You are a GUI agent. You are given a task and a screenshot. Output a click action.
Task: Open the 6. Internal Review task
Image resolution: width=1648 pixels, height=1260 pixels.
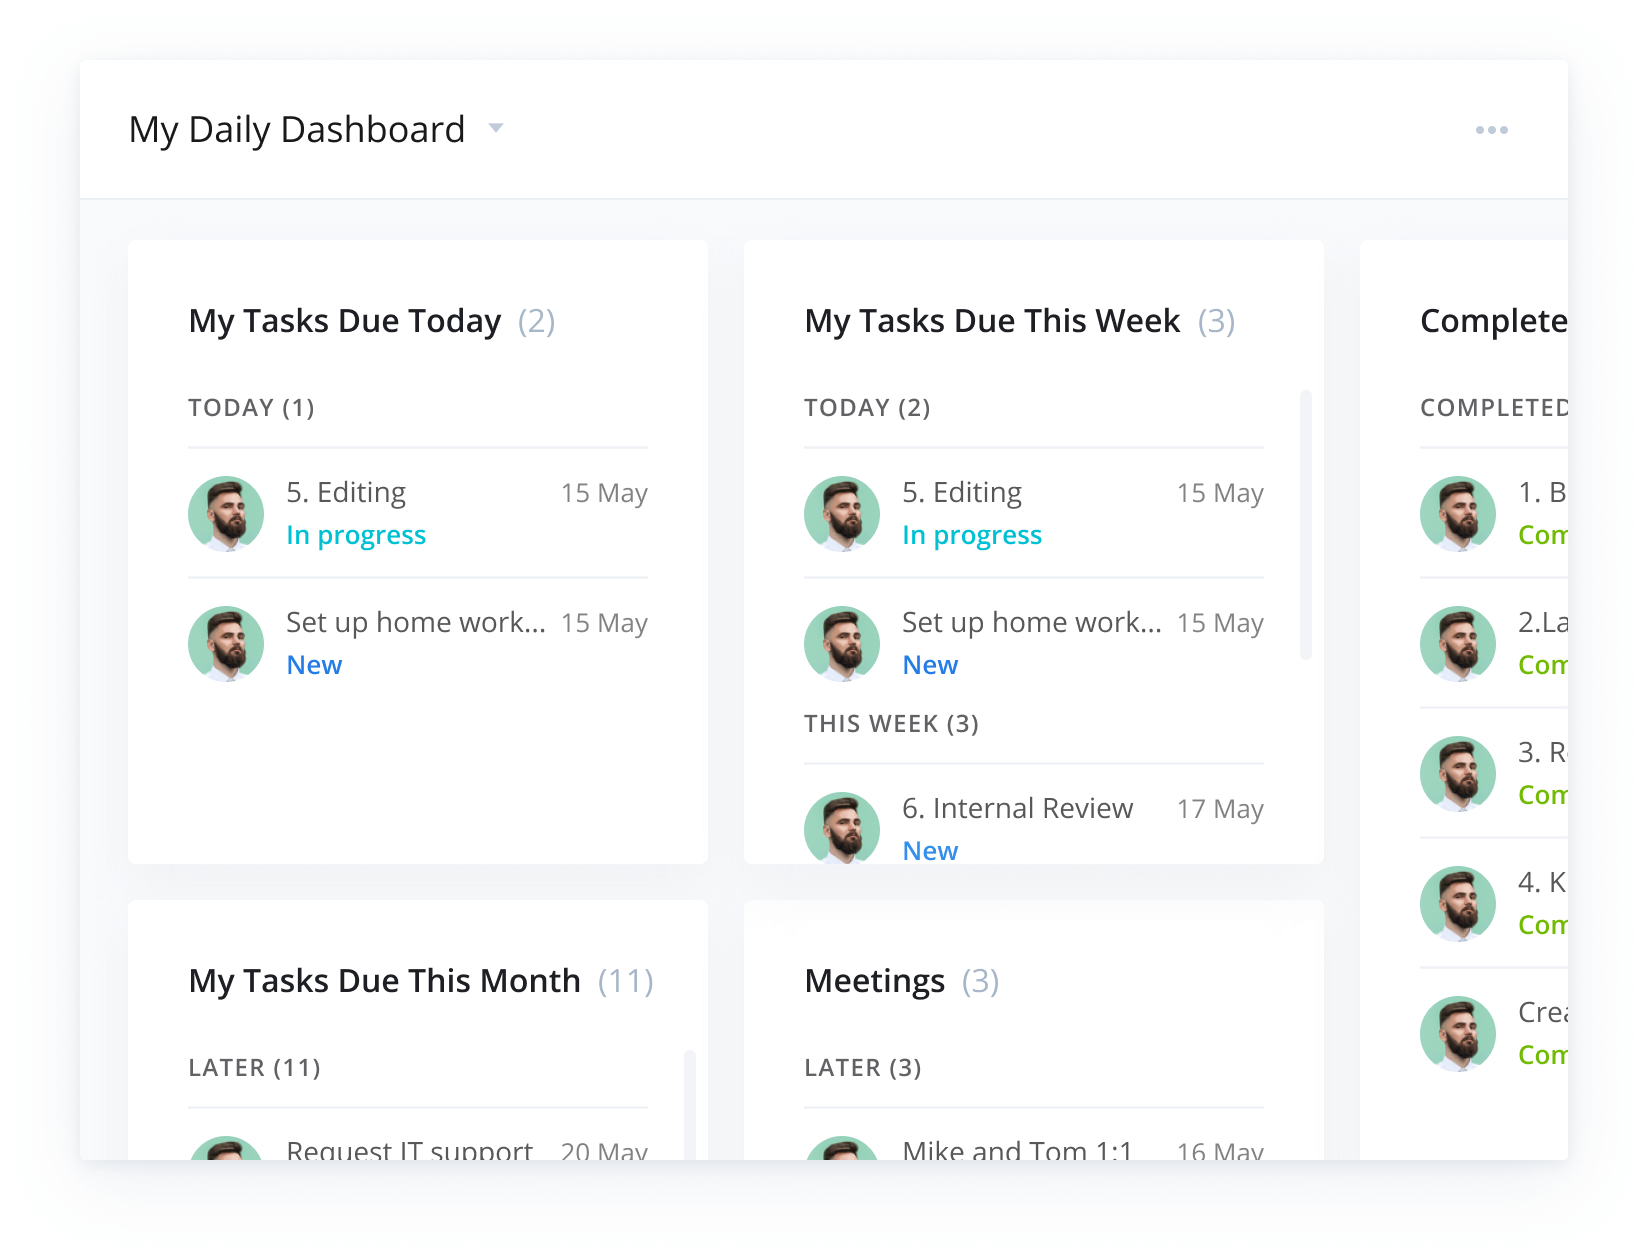pyautogui.click(x=1017, y=808)
